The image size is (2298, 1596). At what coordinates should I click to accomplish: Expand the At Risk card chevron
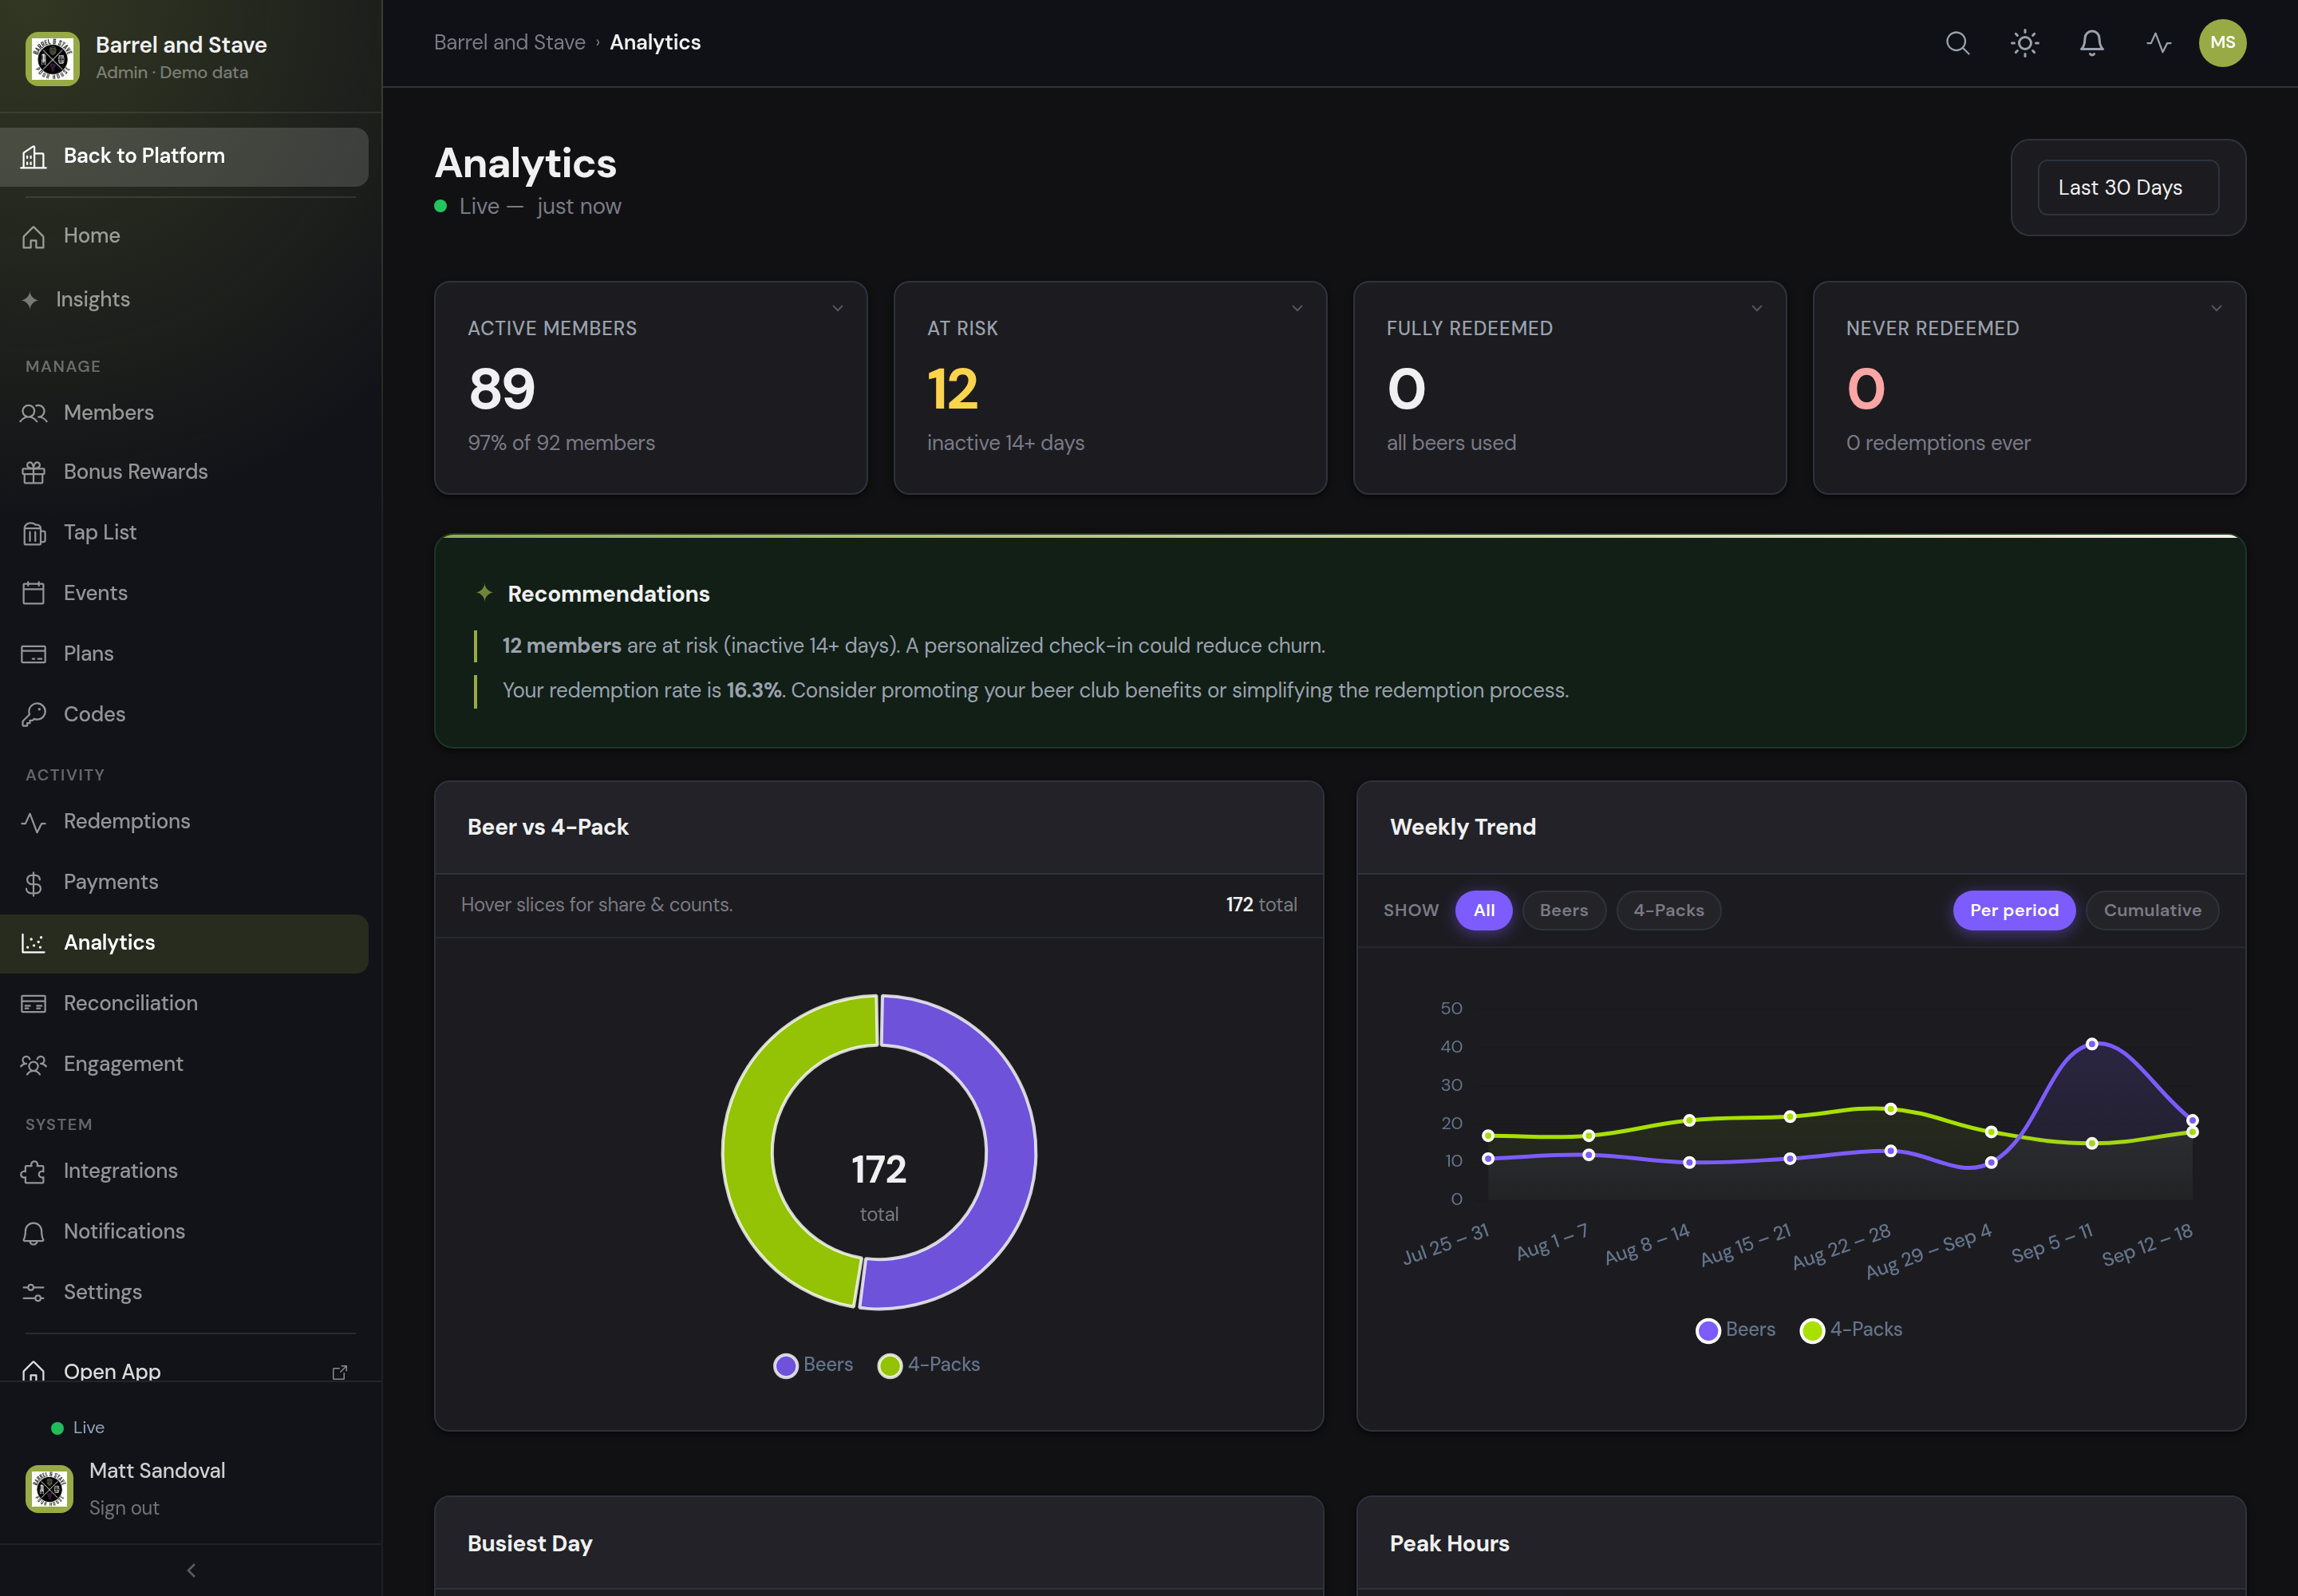point(1297,308)
